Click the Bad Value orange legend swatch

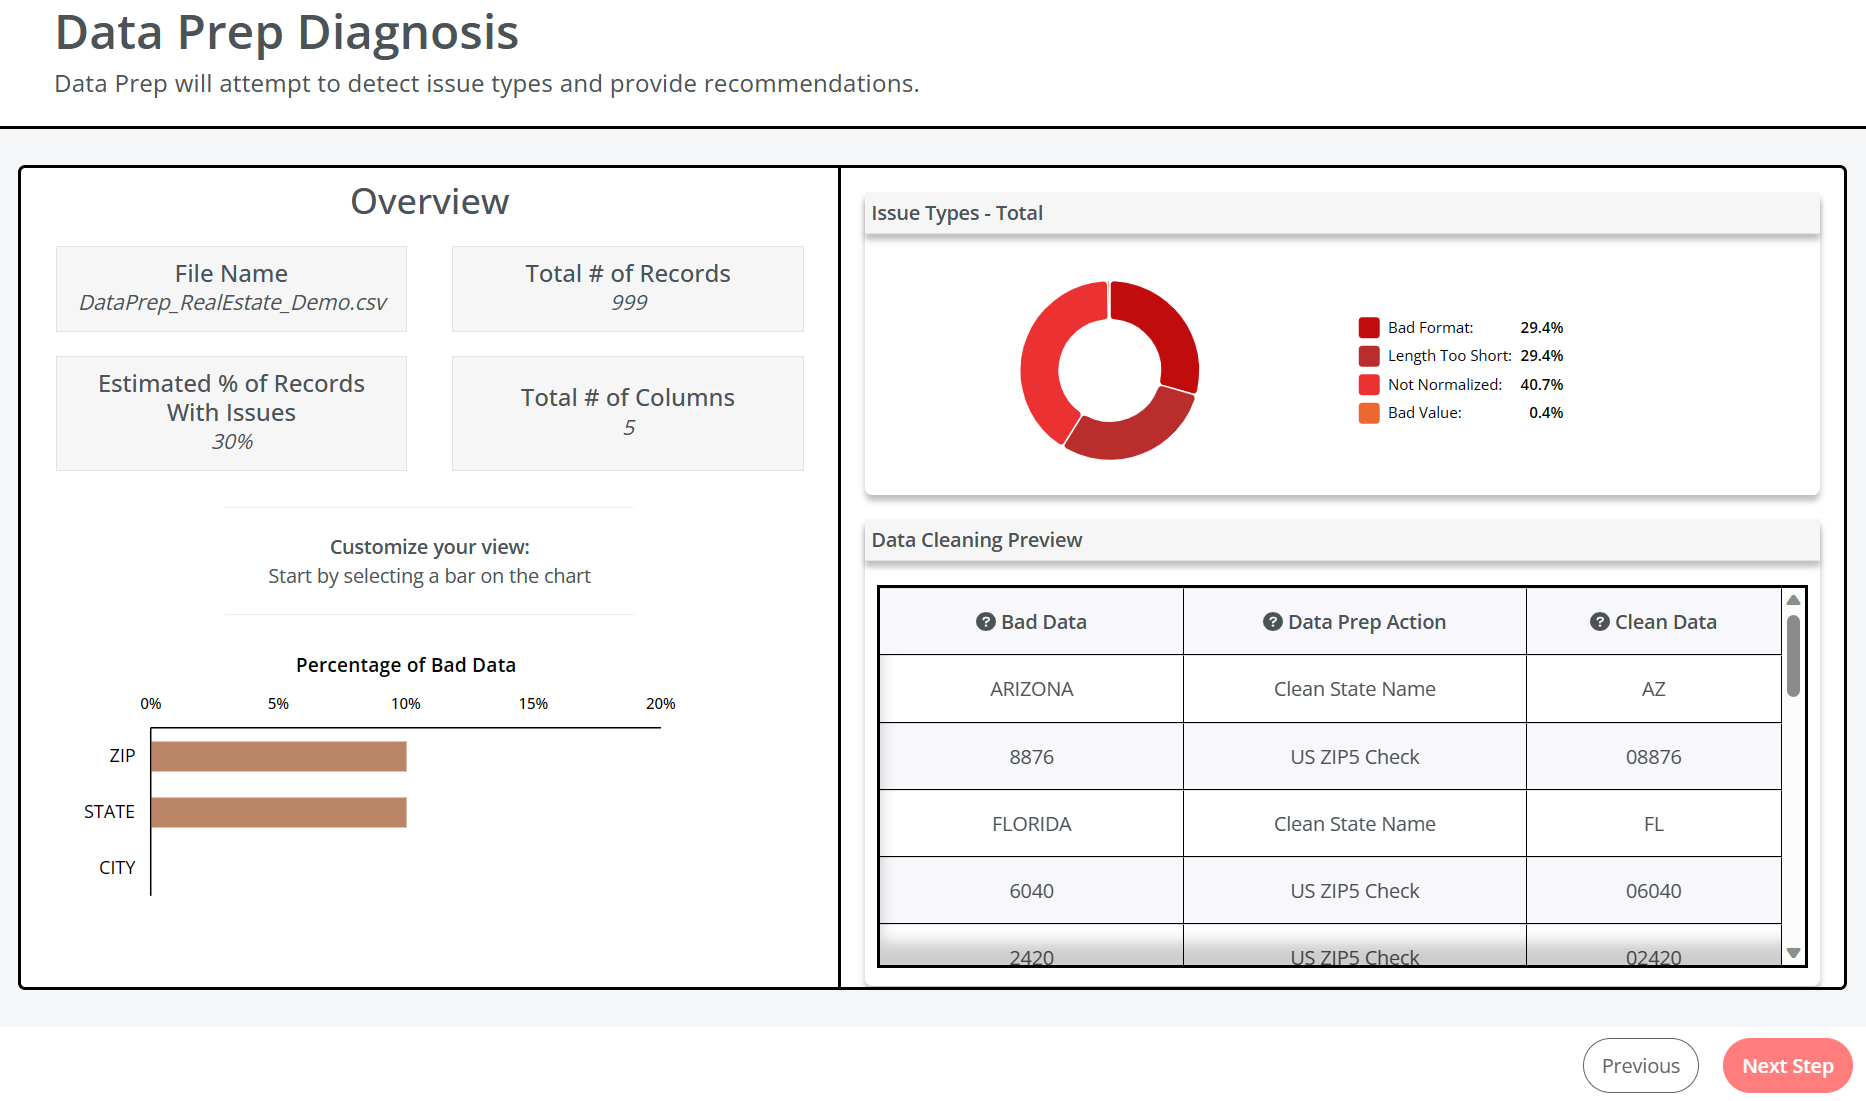coord(1369,413)
